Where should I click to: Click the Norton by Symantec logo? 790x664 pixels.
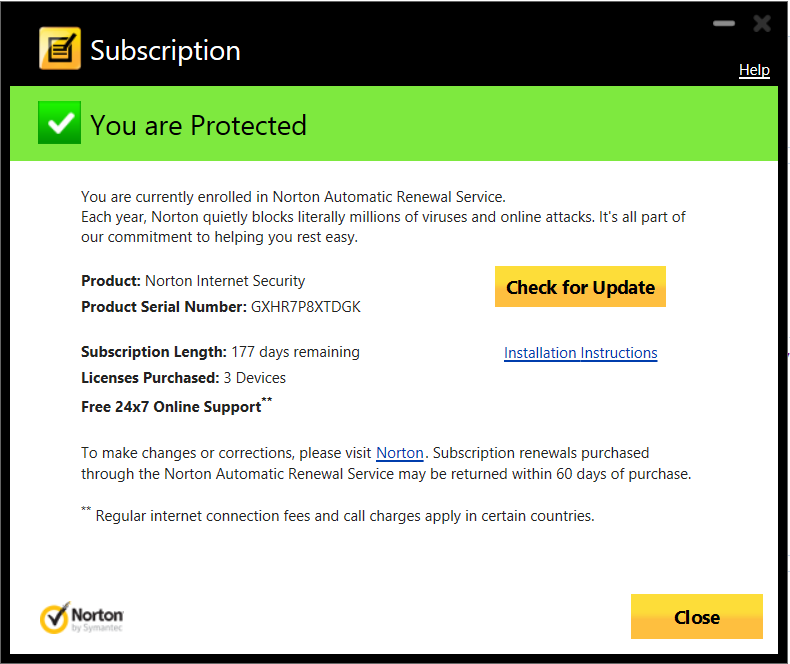[81, 617]
